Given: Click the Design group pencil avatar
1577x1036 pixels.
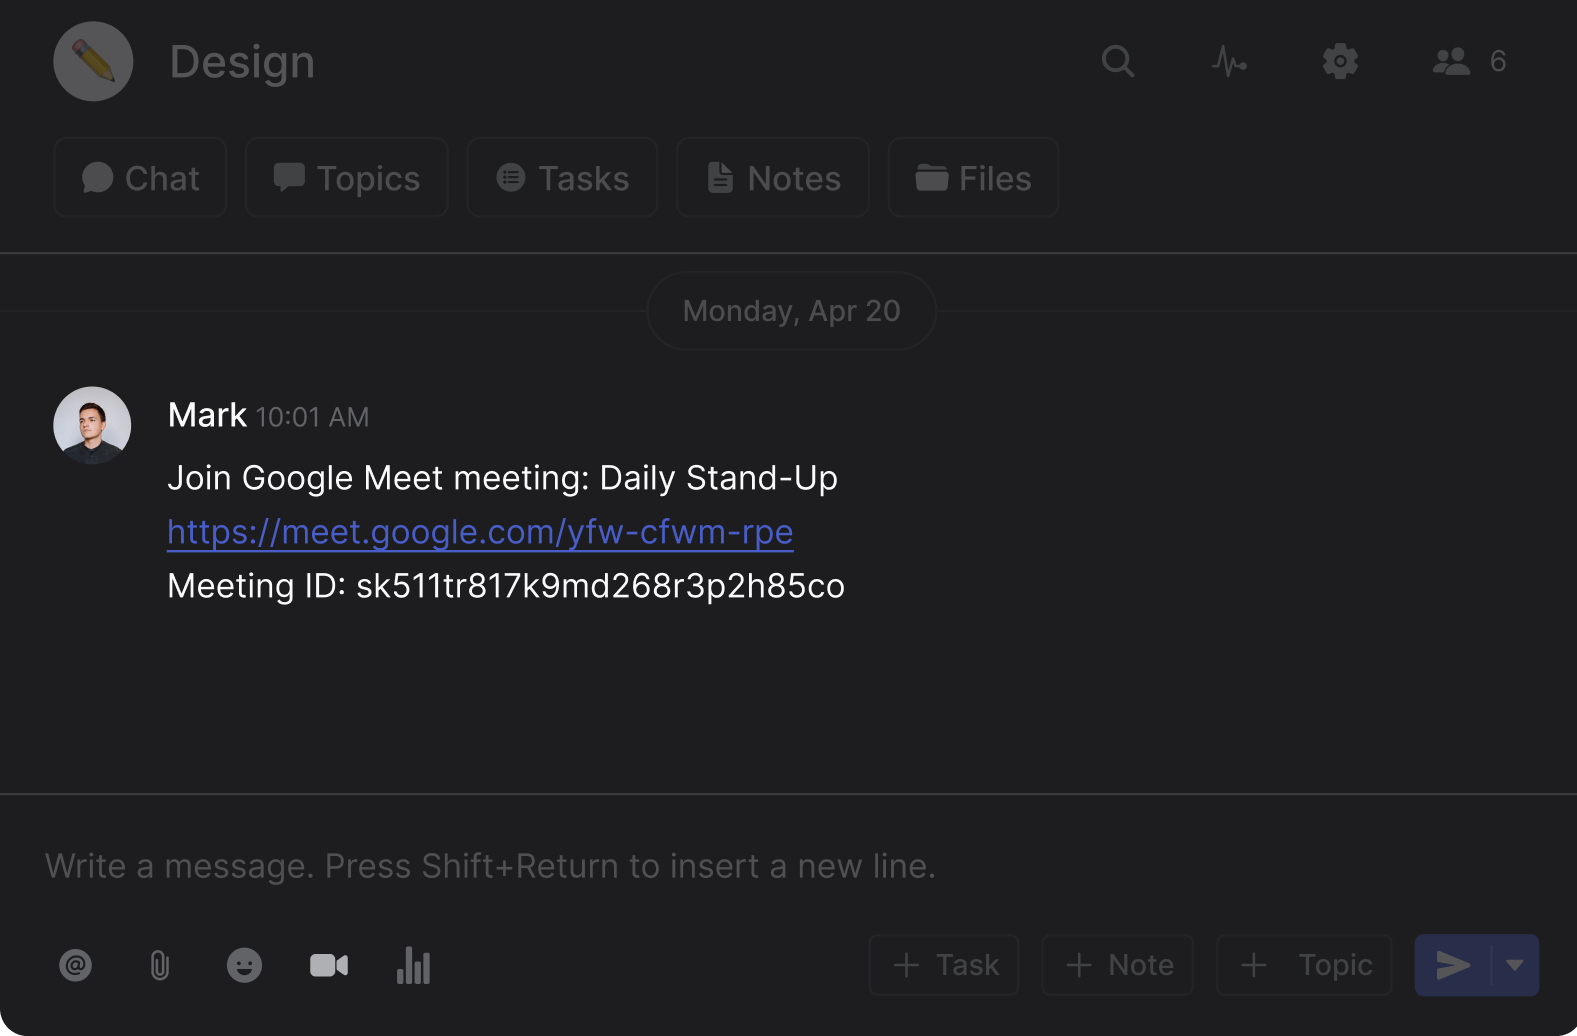Looking at the screenshot, I should (93, 61).
